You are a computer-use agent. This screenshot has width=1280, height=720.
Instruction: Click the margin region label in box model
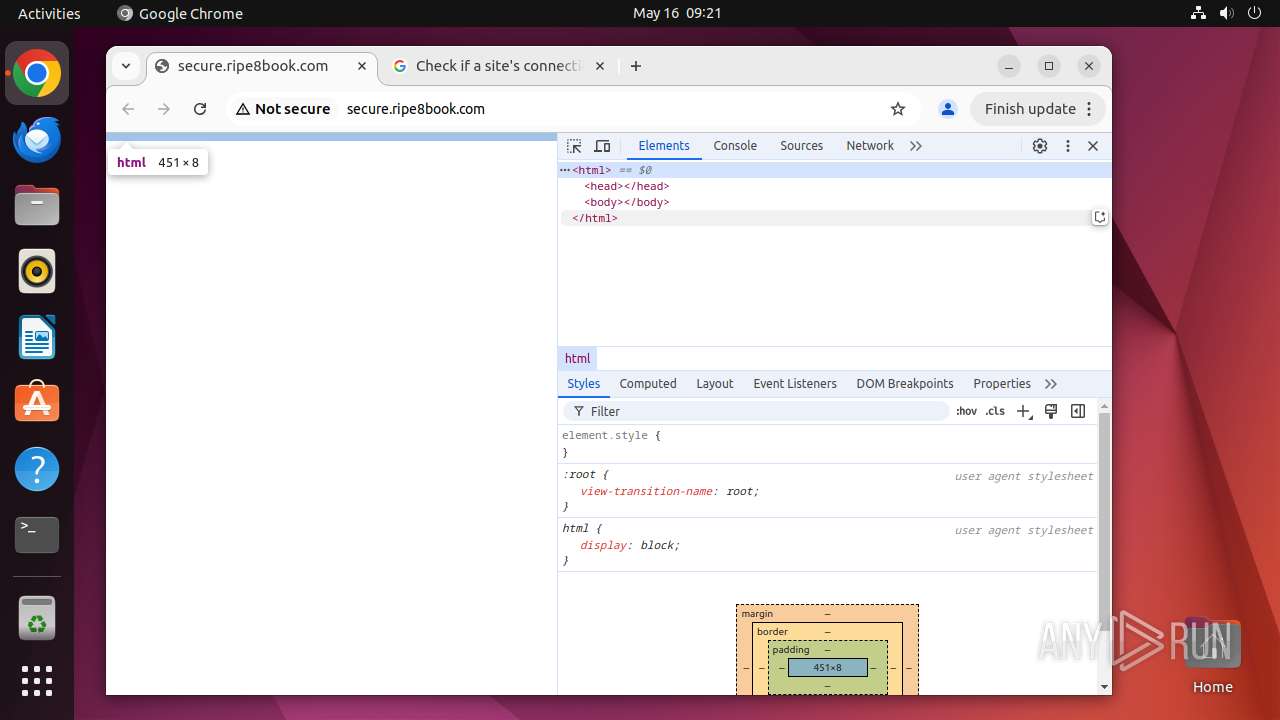click(x=757, y=614)
